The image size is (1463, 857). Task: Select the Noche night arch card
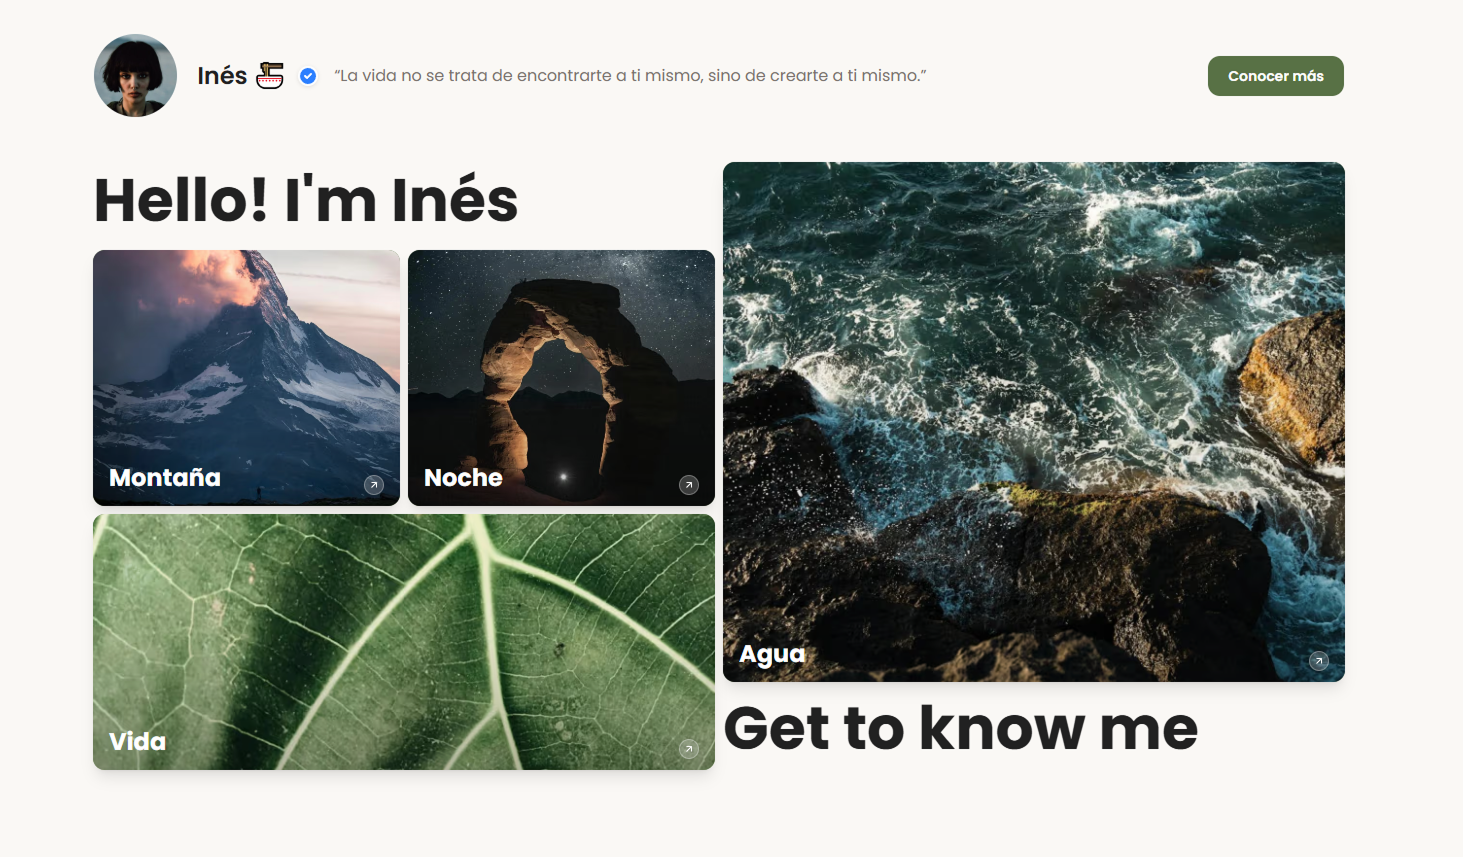[x=561, y=378]
